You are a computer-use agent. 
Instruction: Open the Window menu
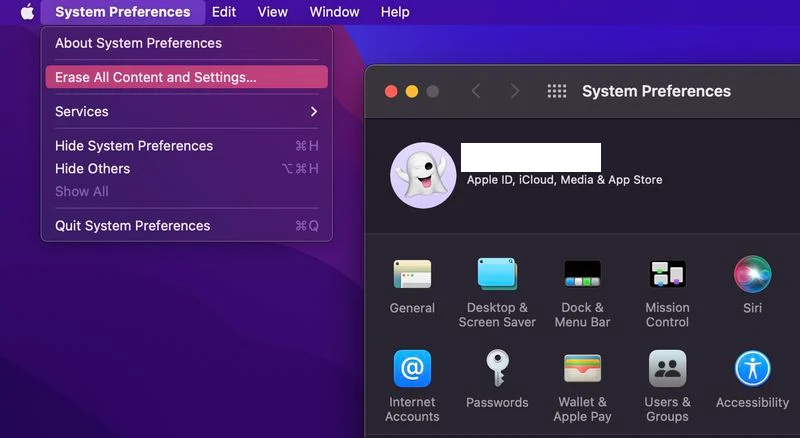[334, 12]
